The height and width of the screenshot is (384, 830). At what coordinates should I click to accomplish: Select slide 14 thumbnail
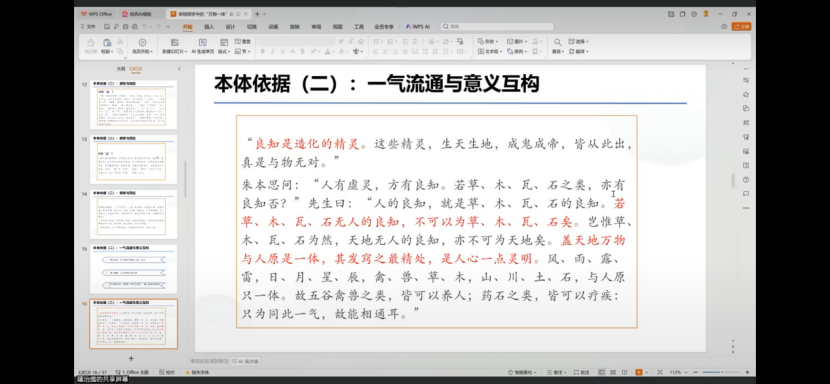pyautogui.click(x=133, y=214)
